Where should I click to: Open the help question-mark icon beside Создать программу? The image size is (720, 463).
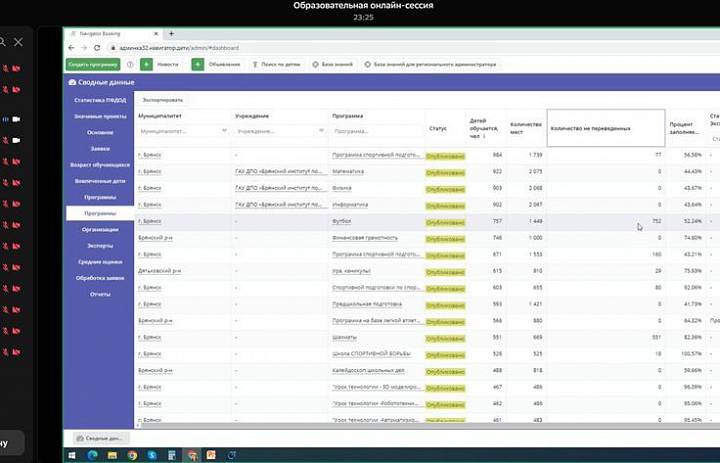pyautogui.click(x=130, y=65)
